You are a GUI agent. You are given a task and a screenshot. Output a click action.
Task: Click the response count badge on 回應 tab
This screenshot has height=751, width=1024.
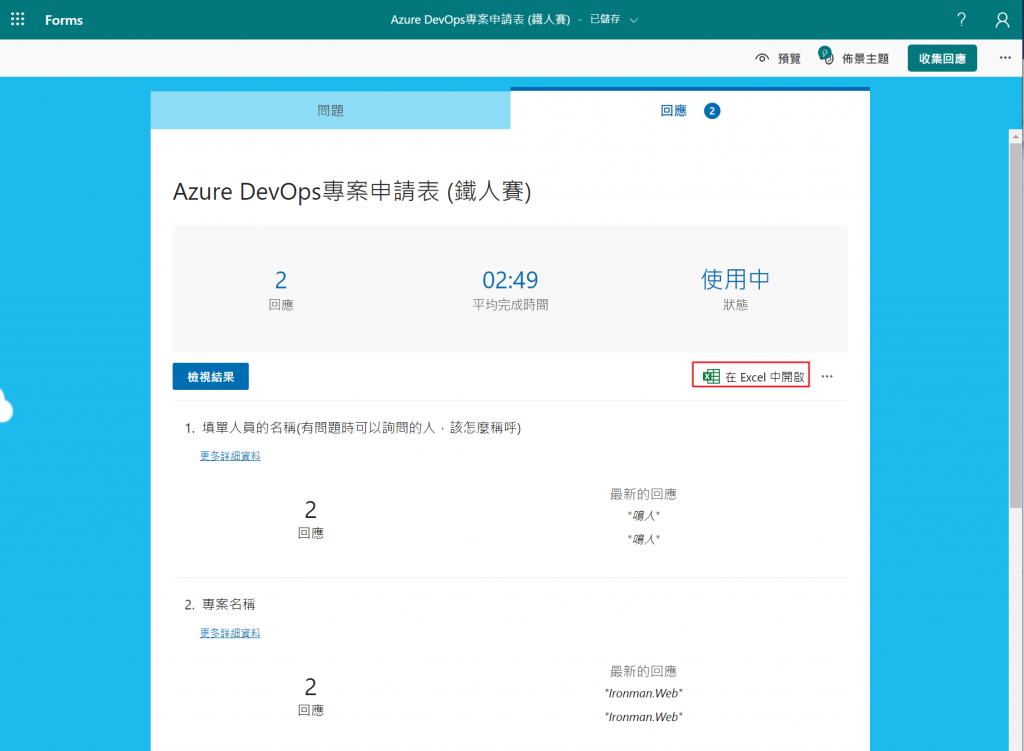click(712, 111)
